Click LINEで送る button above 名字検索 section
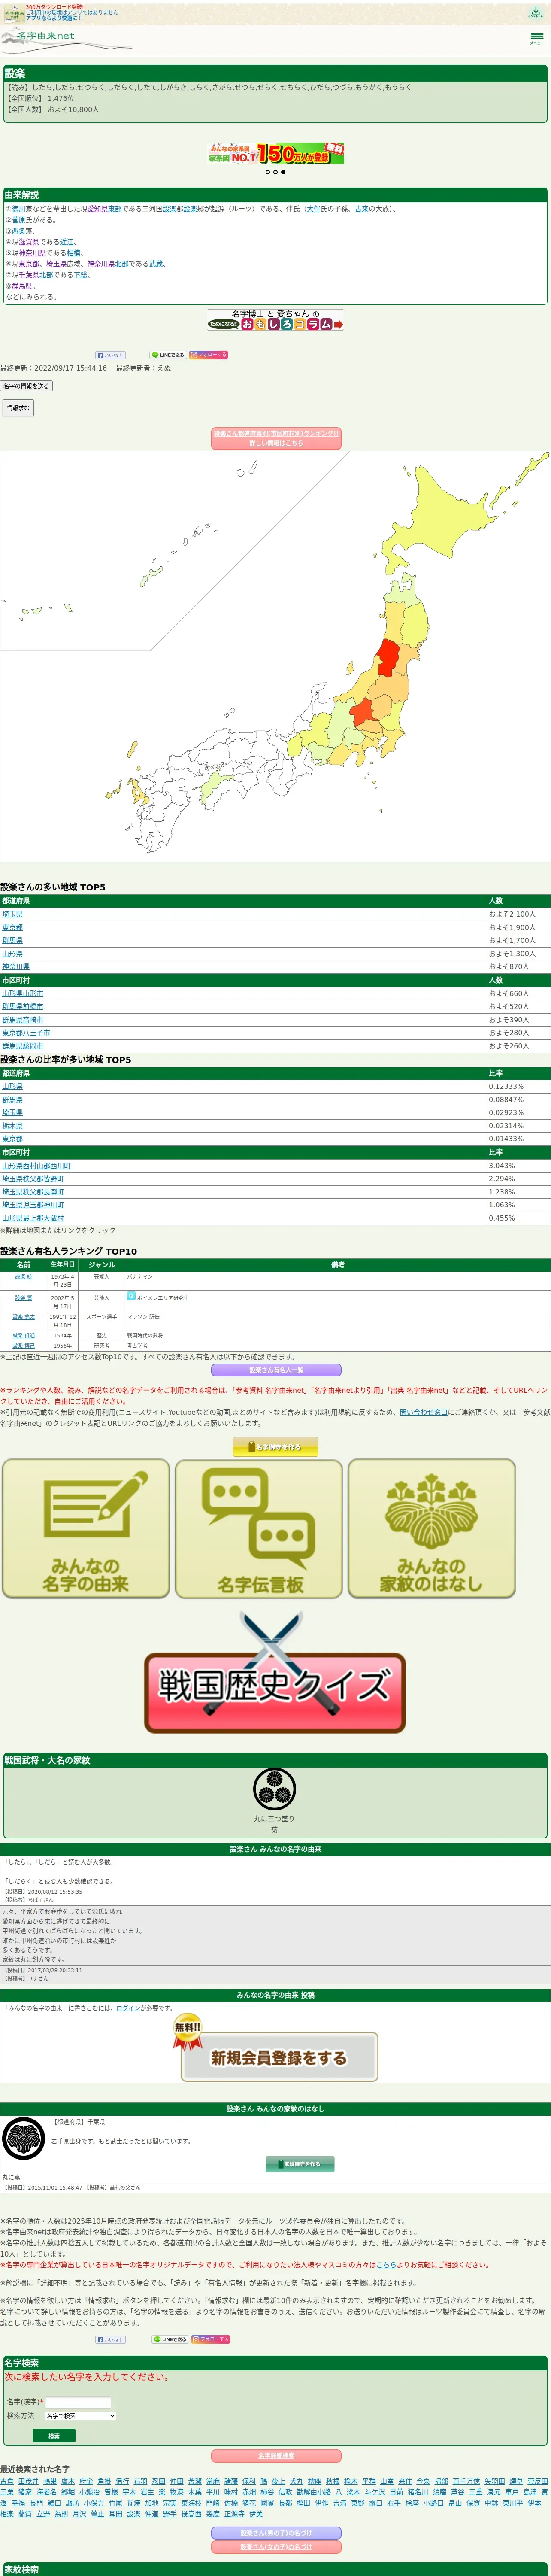 (x=170, y=2339)
